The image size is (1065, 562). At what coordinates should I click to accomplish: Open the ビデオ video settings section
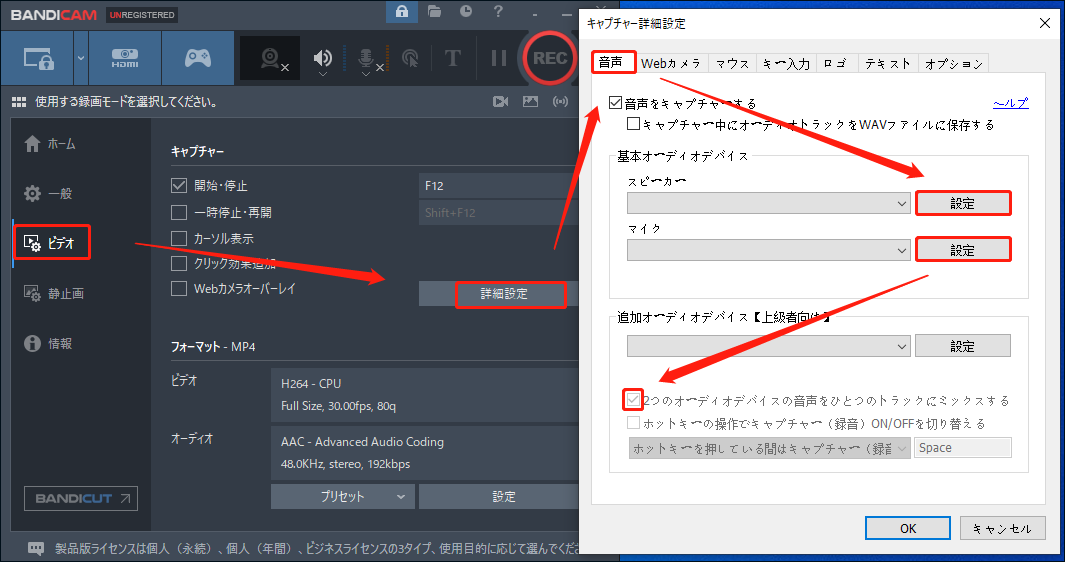coord(52,243)
